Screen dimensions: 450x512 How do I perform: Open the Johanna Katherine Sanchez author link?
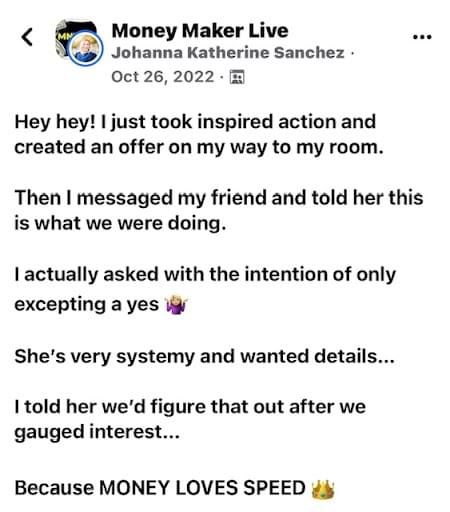(228, 53)
